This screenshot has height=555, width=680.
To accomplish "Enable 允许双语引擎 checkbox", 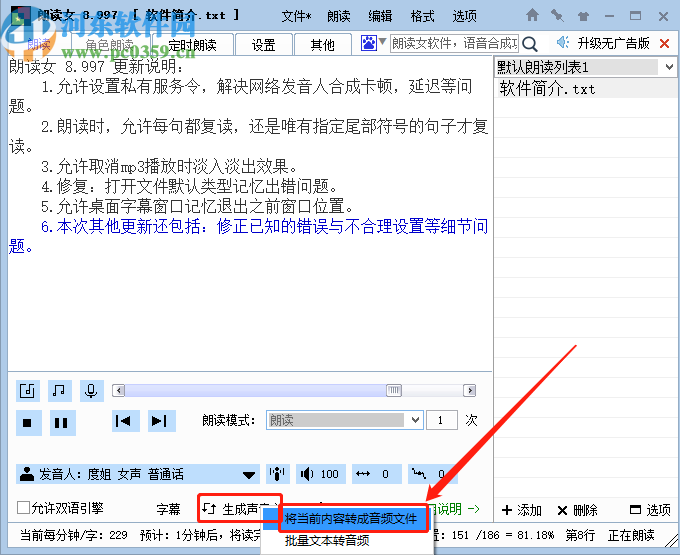I will click(x=23, y=507).
